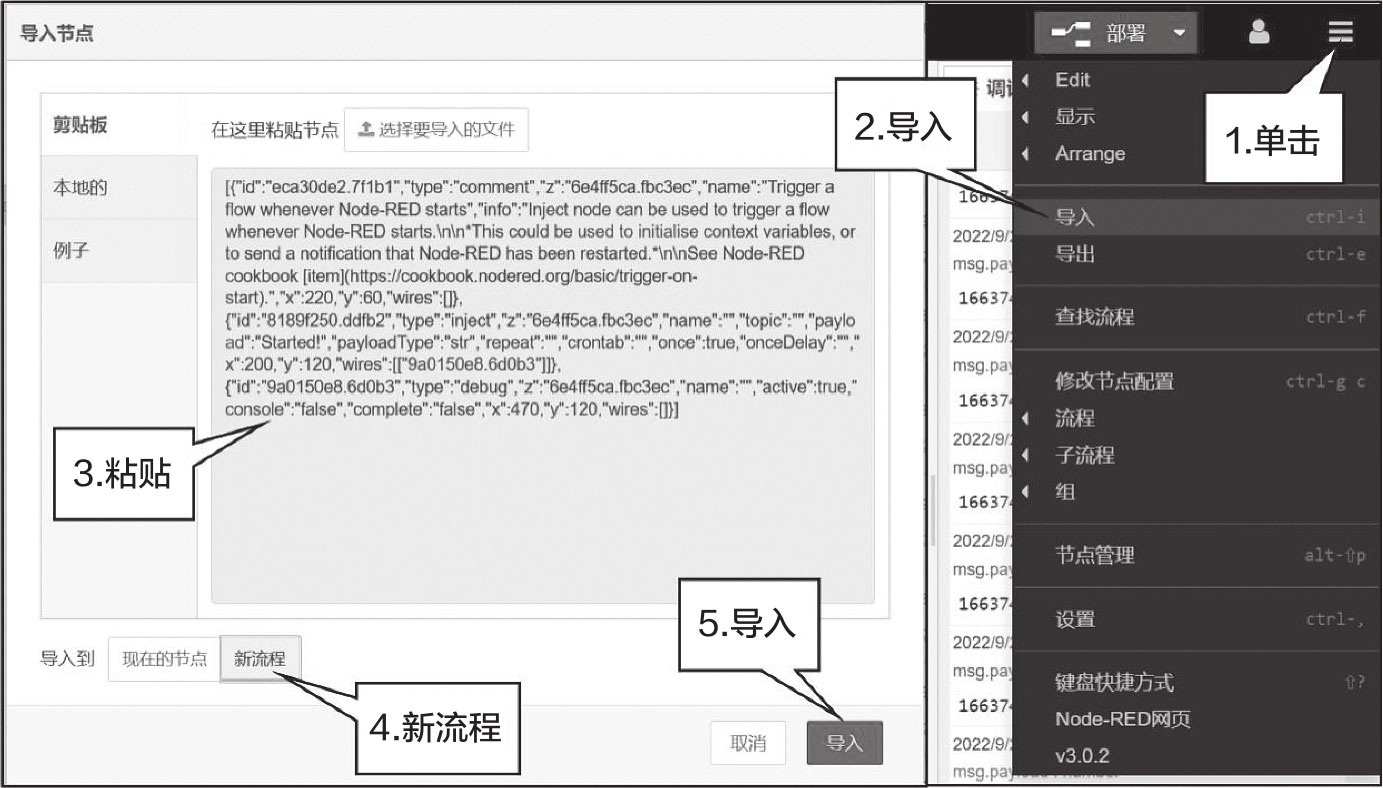Open 设置 from the menu
Viewport: 1383px width, 788px height.
point(1075,619)
